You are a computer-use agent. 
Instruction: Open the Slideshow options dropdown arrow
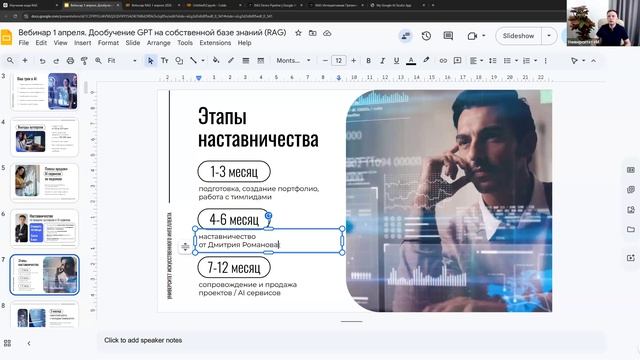click(x=549, y=36)
